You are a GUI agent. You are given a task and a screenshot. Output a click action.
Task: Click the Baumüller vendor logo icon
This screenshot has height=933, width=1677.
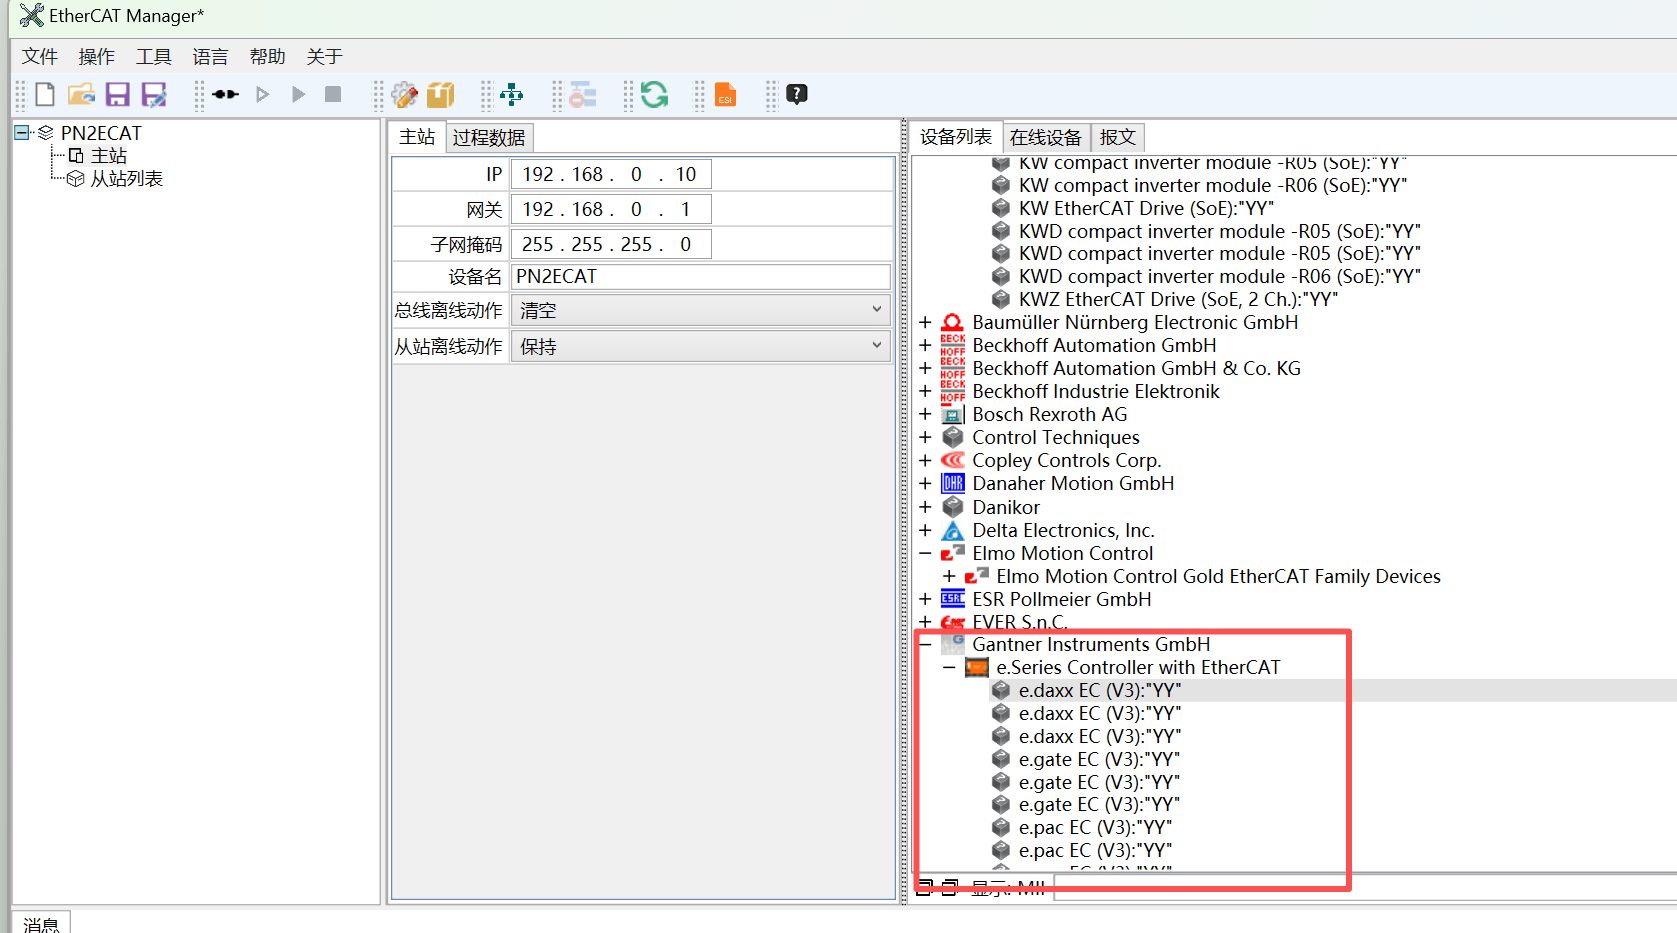pyautogui.click(x=952, y=322)
